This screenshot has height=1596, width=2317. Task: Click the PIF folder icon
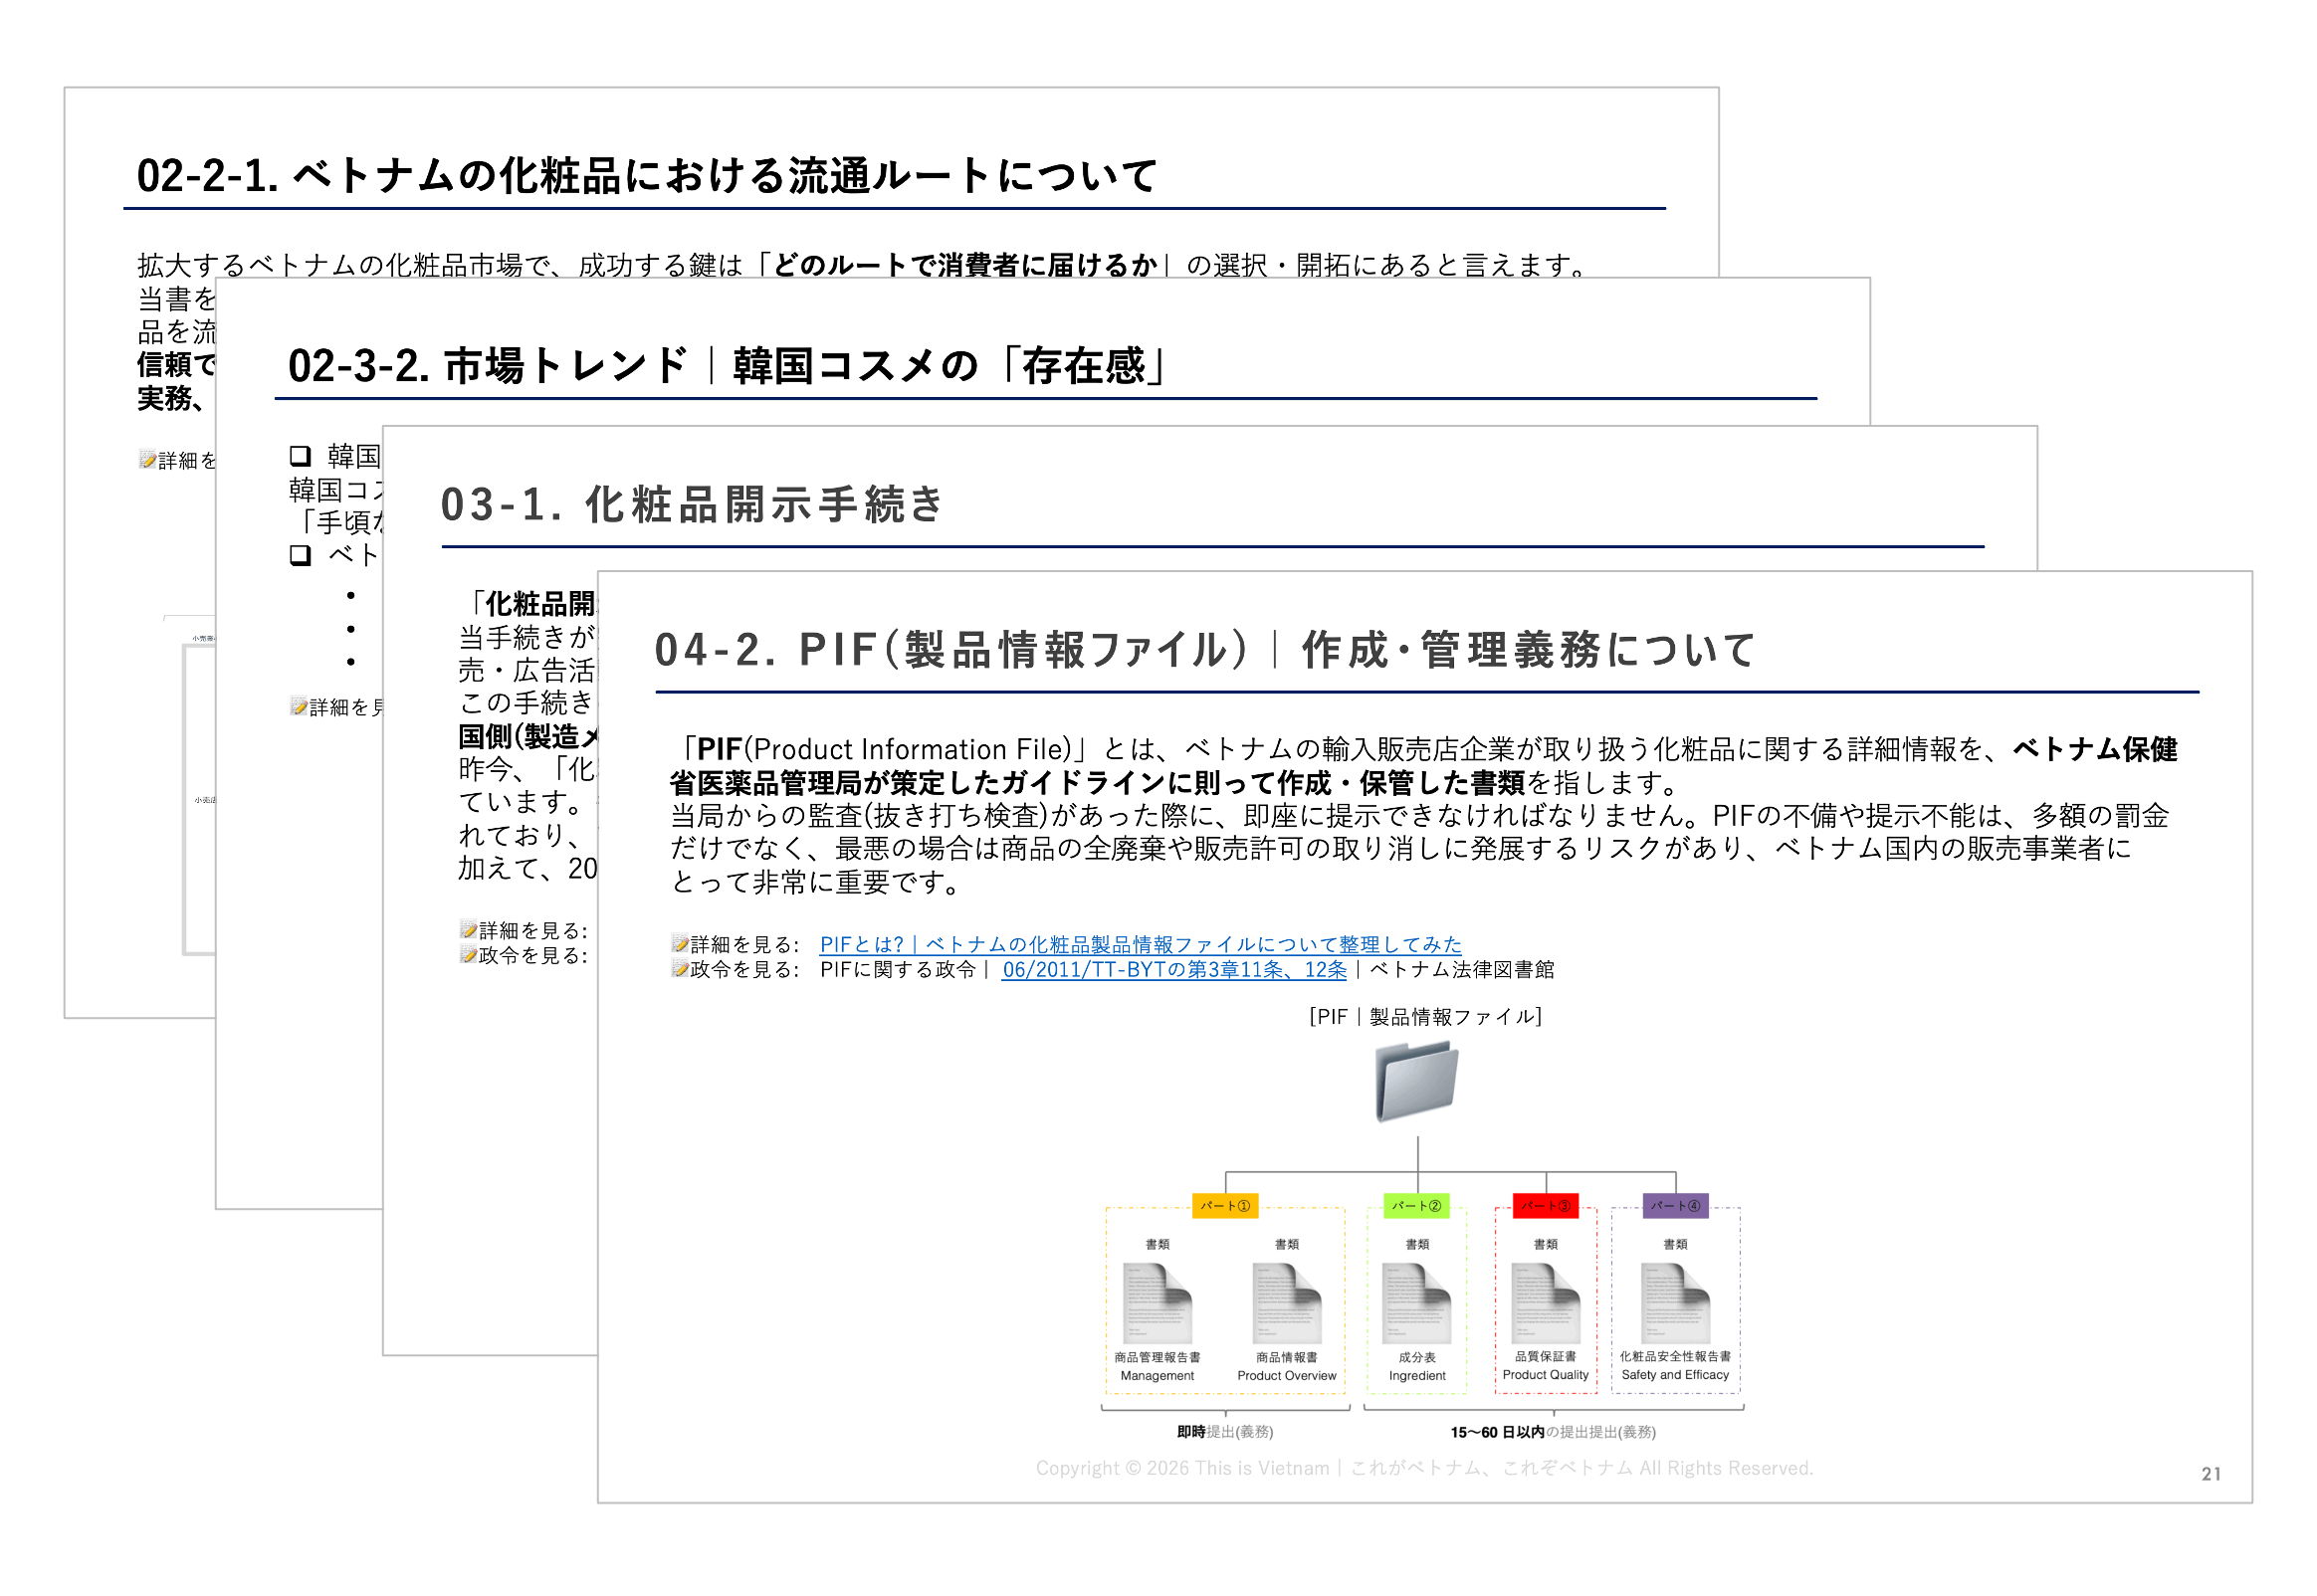pyautogui.click(x=1419, y=1080)
